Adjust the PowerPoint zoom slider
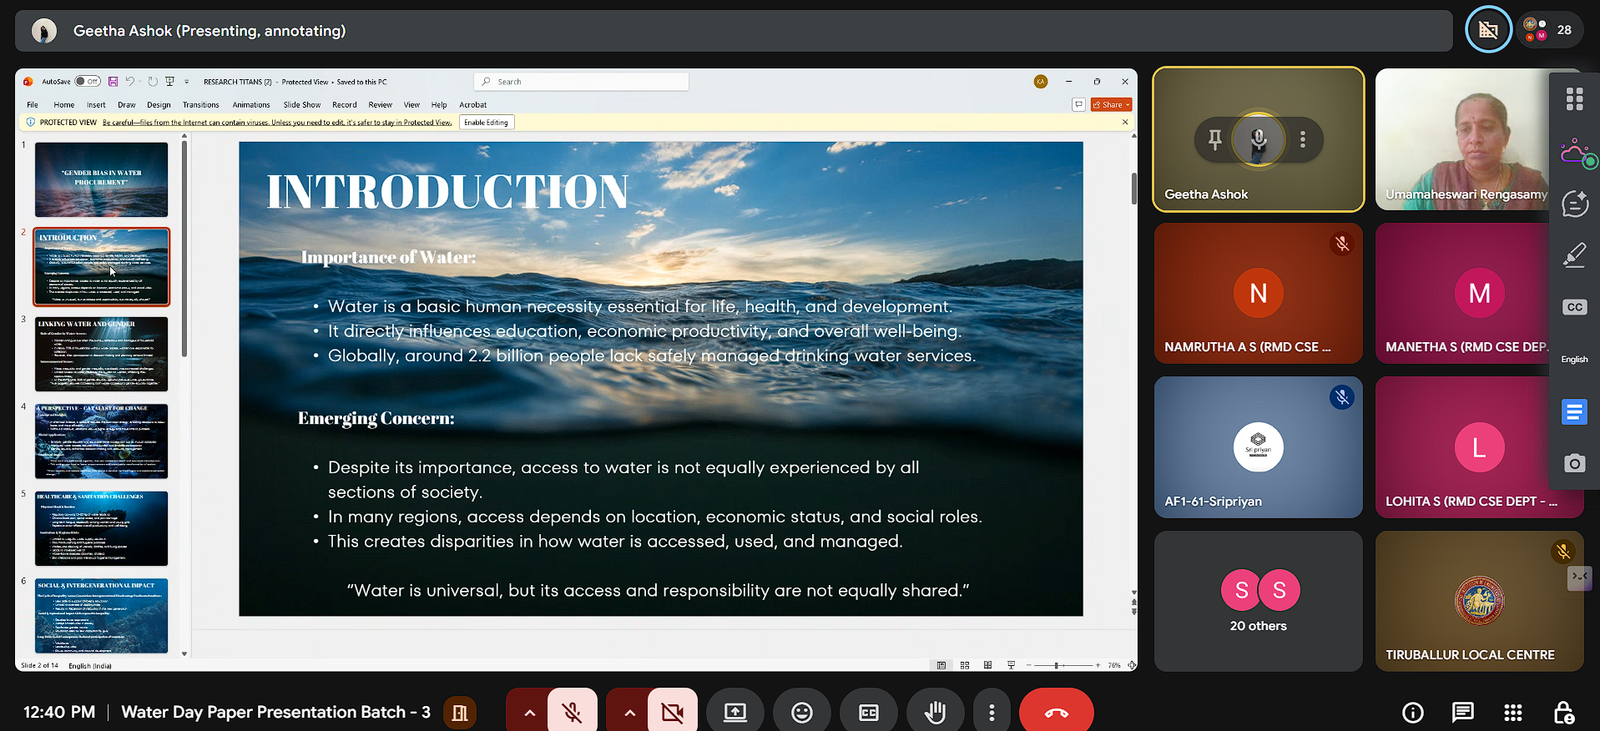This screenshot has width=1600, height=731. [1056, 665]
